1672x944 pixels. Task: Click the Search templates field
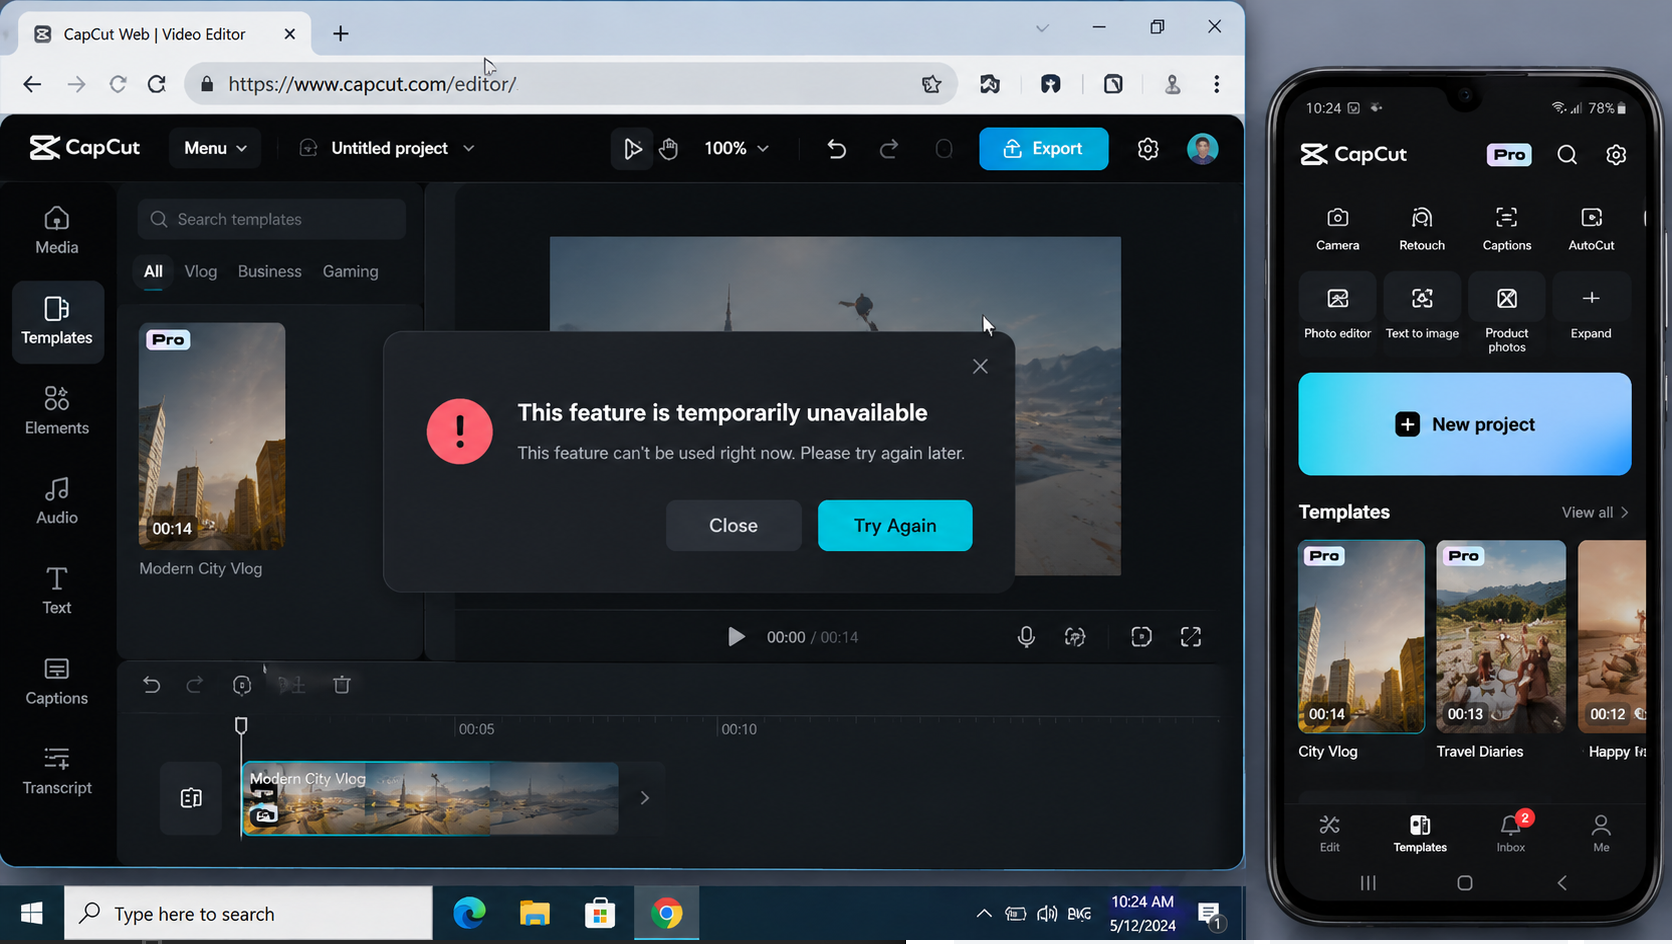click(x=272, y=219)
